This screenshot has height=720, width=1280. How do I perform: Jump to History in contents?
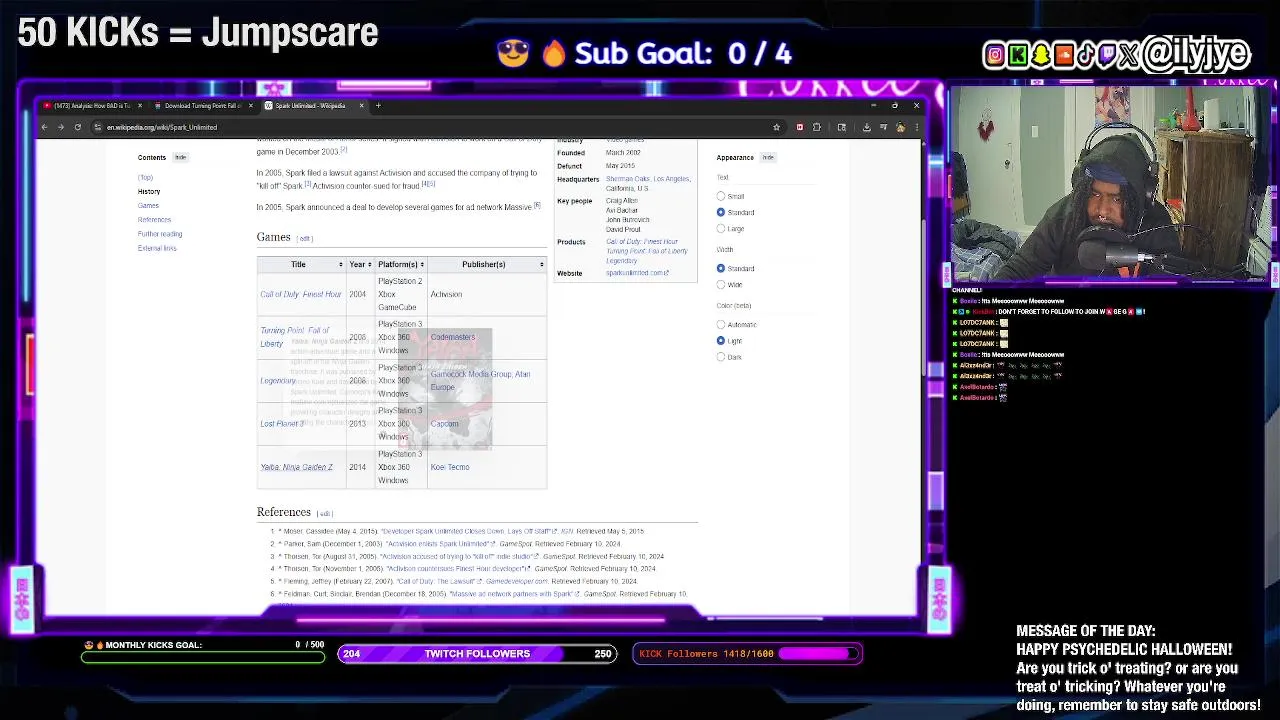[x=149, y=191]
